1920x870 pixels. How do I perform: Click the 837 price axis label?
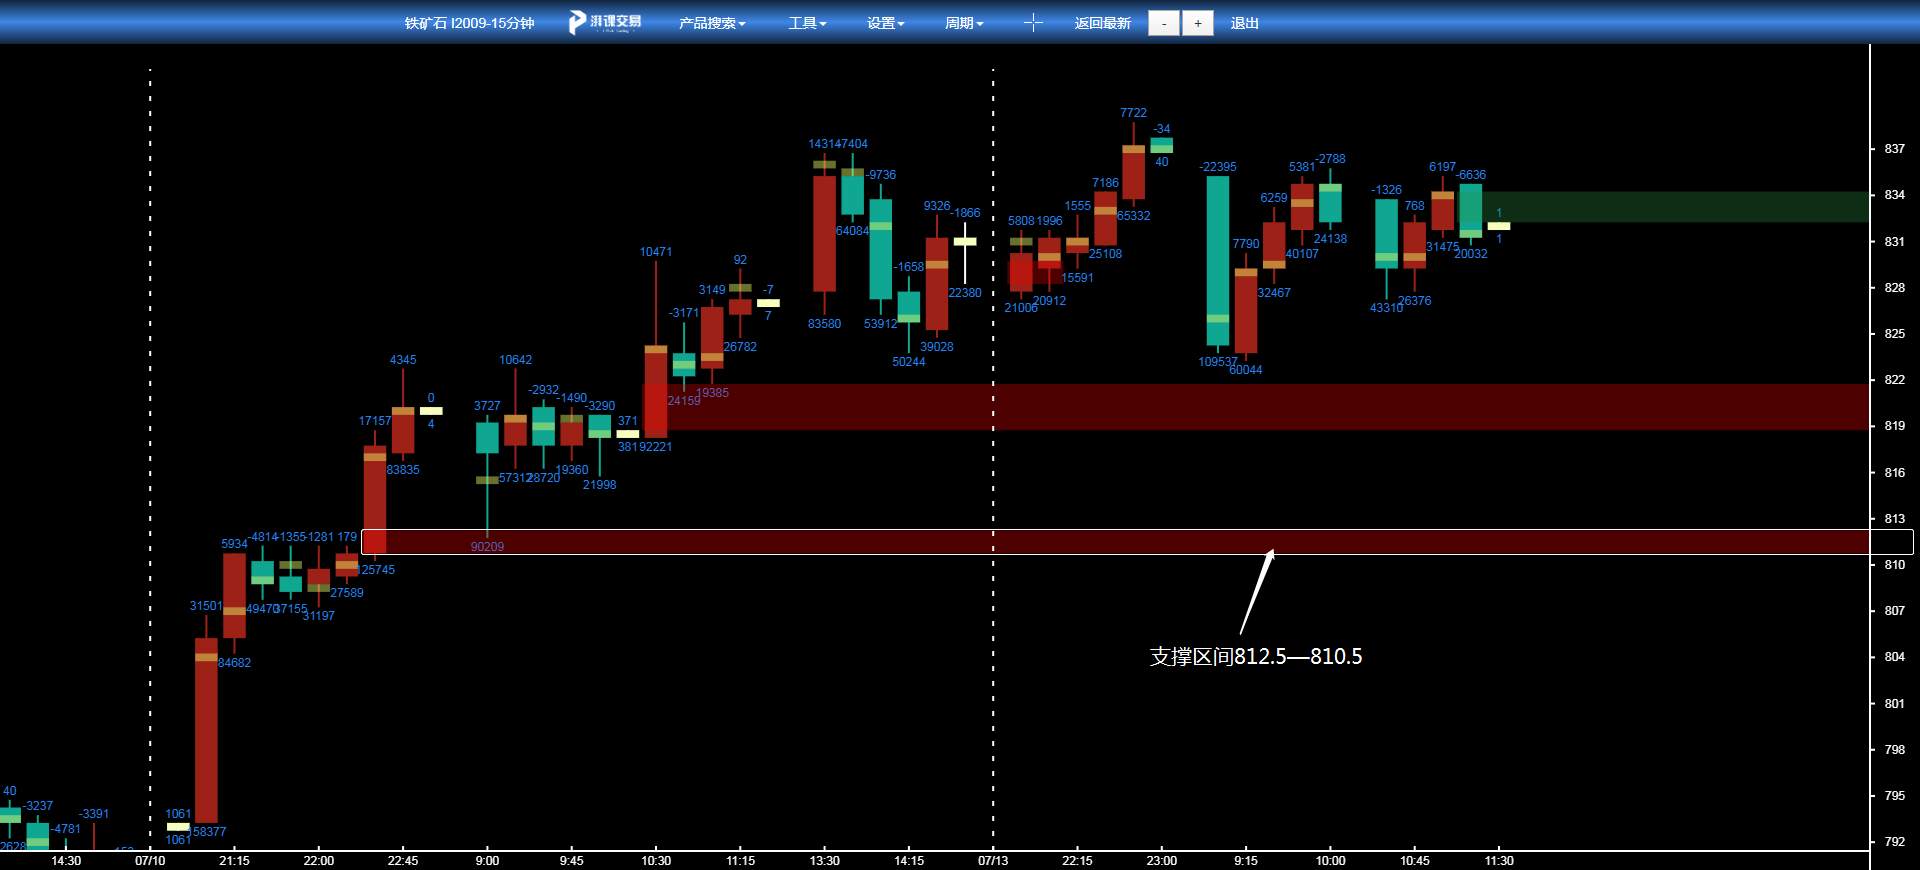pos(1894,149)
